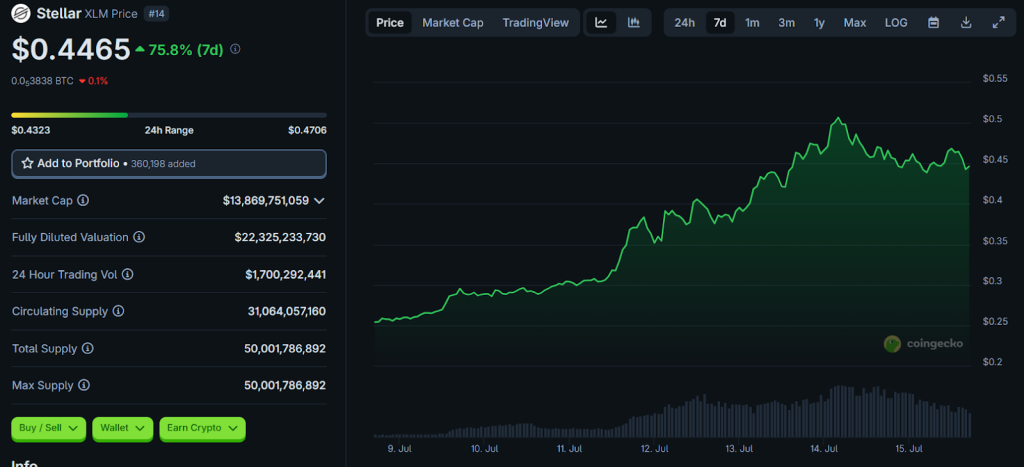
Task: Switch to line chart view icon
Action: (x=601, y=23)
